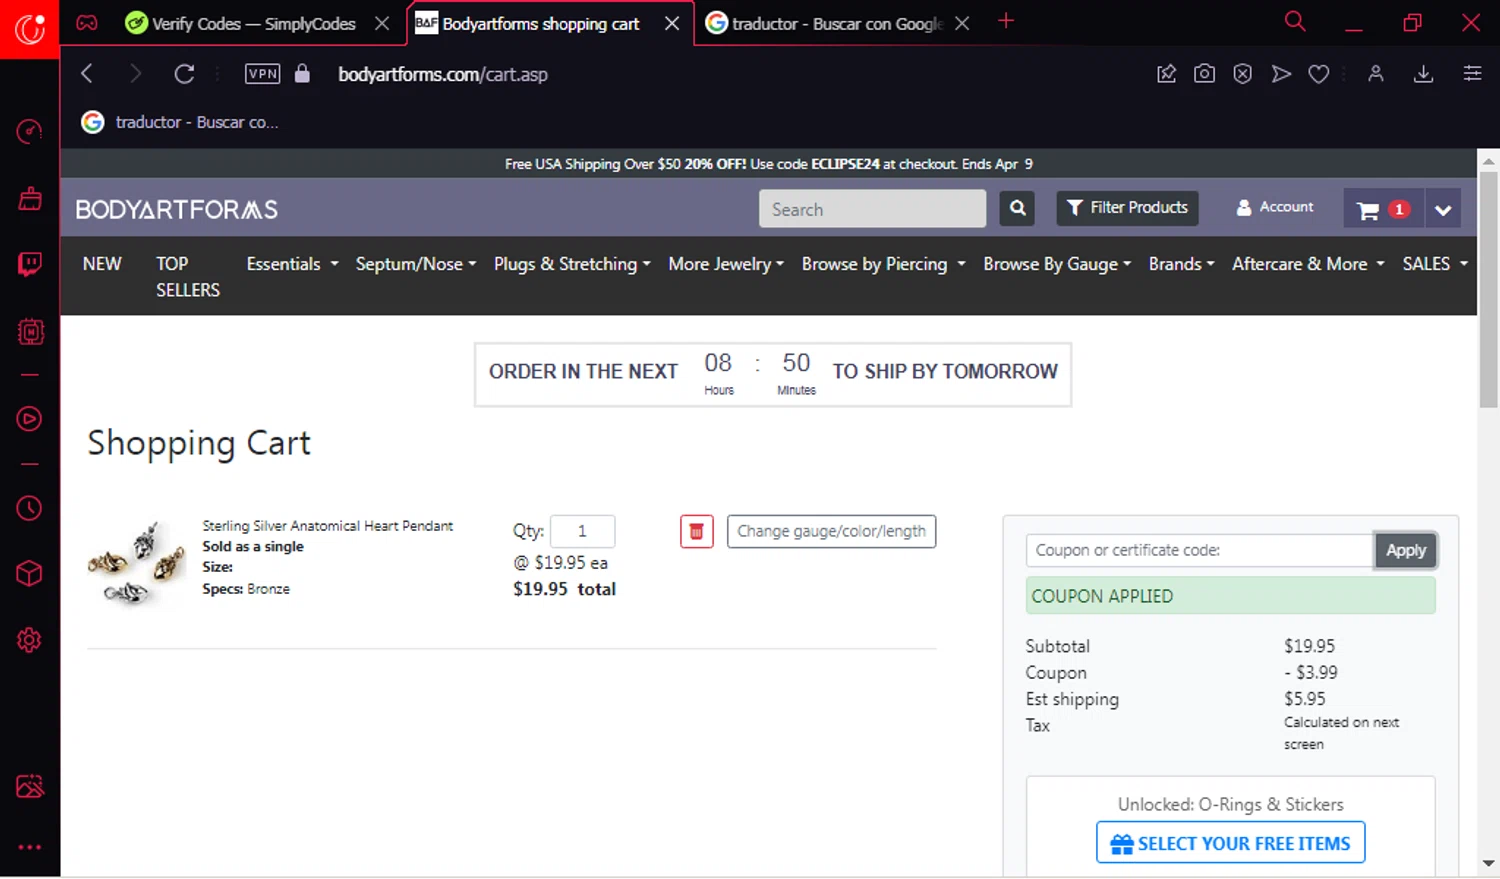Expand the cart dropdown chevron
Viewport: 1500px width, 879px height.
pos(1443,209)
